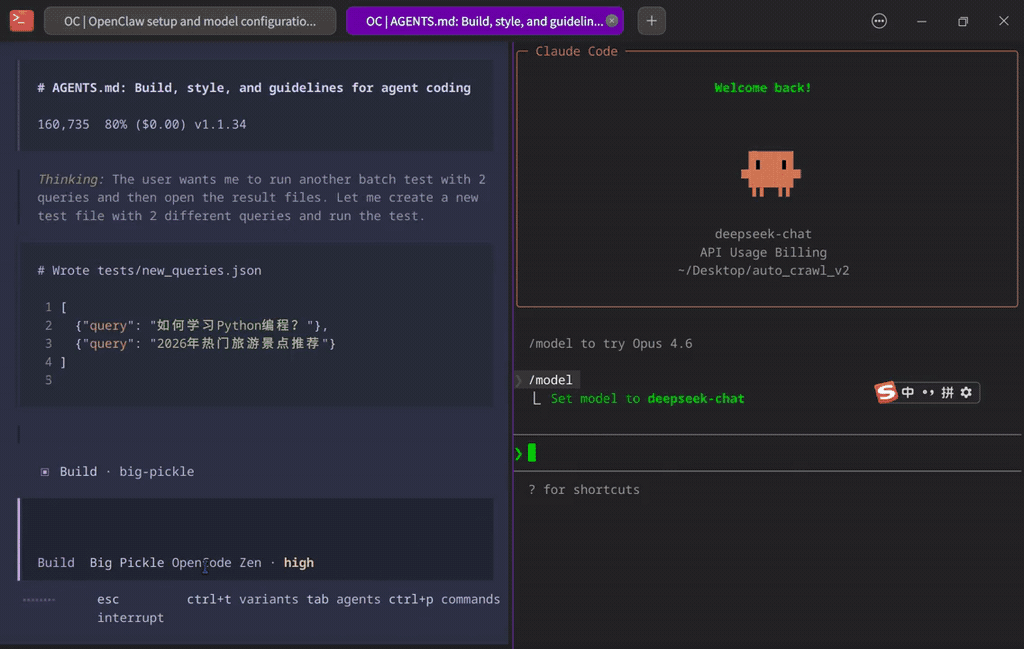Click the pinyin 拼 mode icon
This screenshot has height=649, width=1024.
coord(948,392)
